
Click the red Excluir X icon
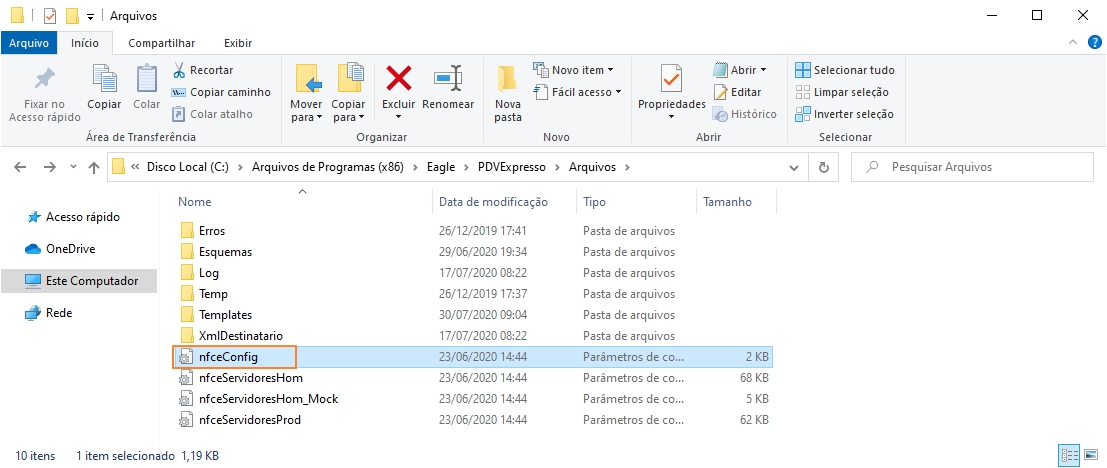398,78
